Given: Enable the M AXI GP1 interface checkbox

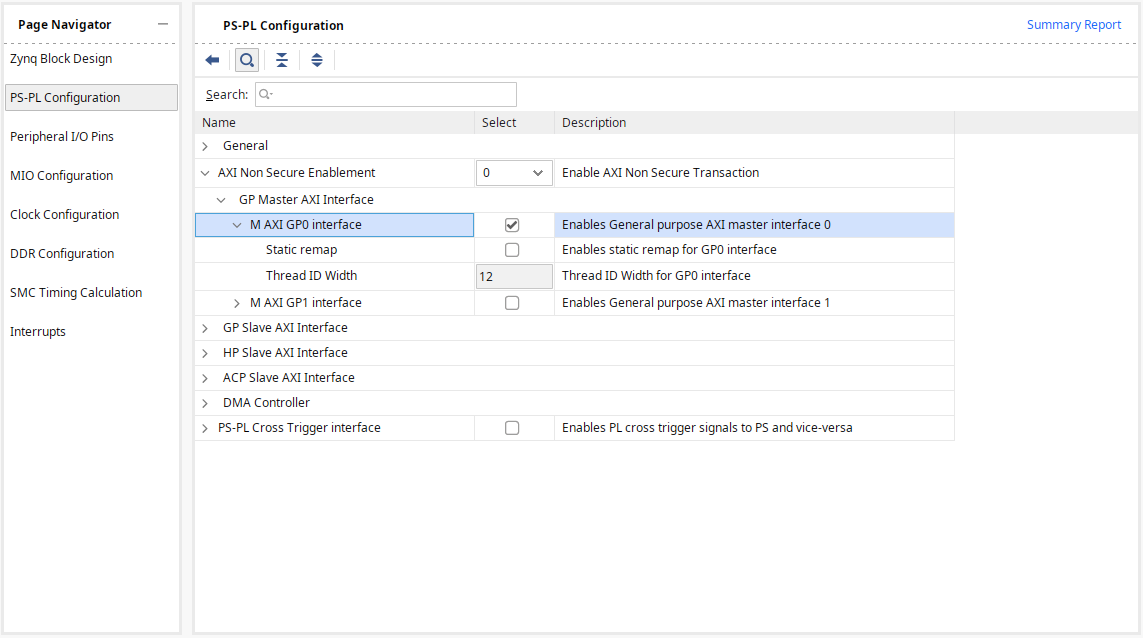Looking at the screenshot, I should click(x=512, y=303).
